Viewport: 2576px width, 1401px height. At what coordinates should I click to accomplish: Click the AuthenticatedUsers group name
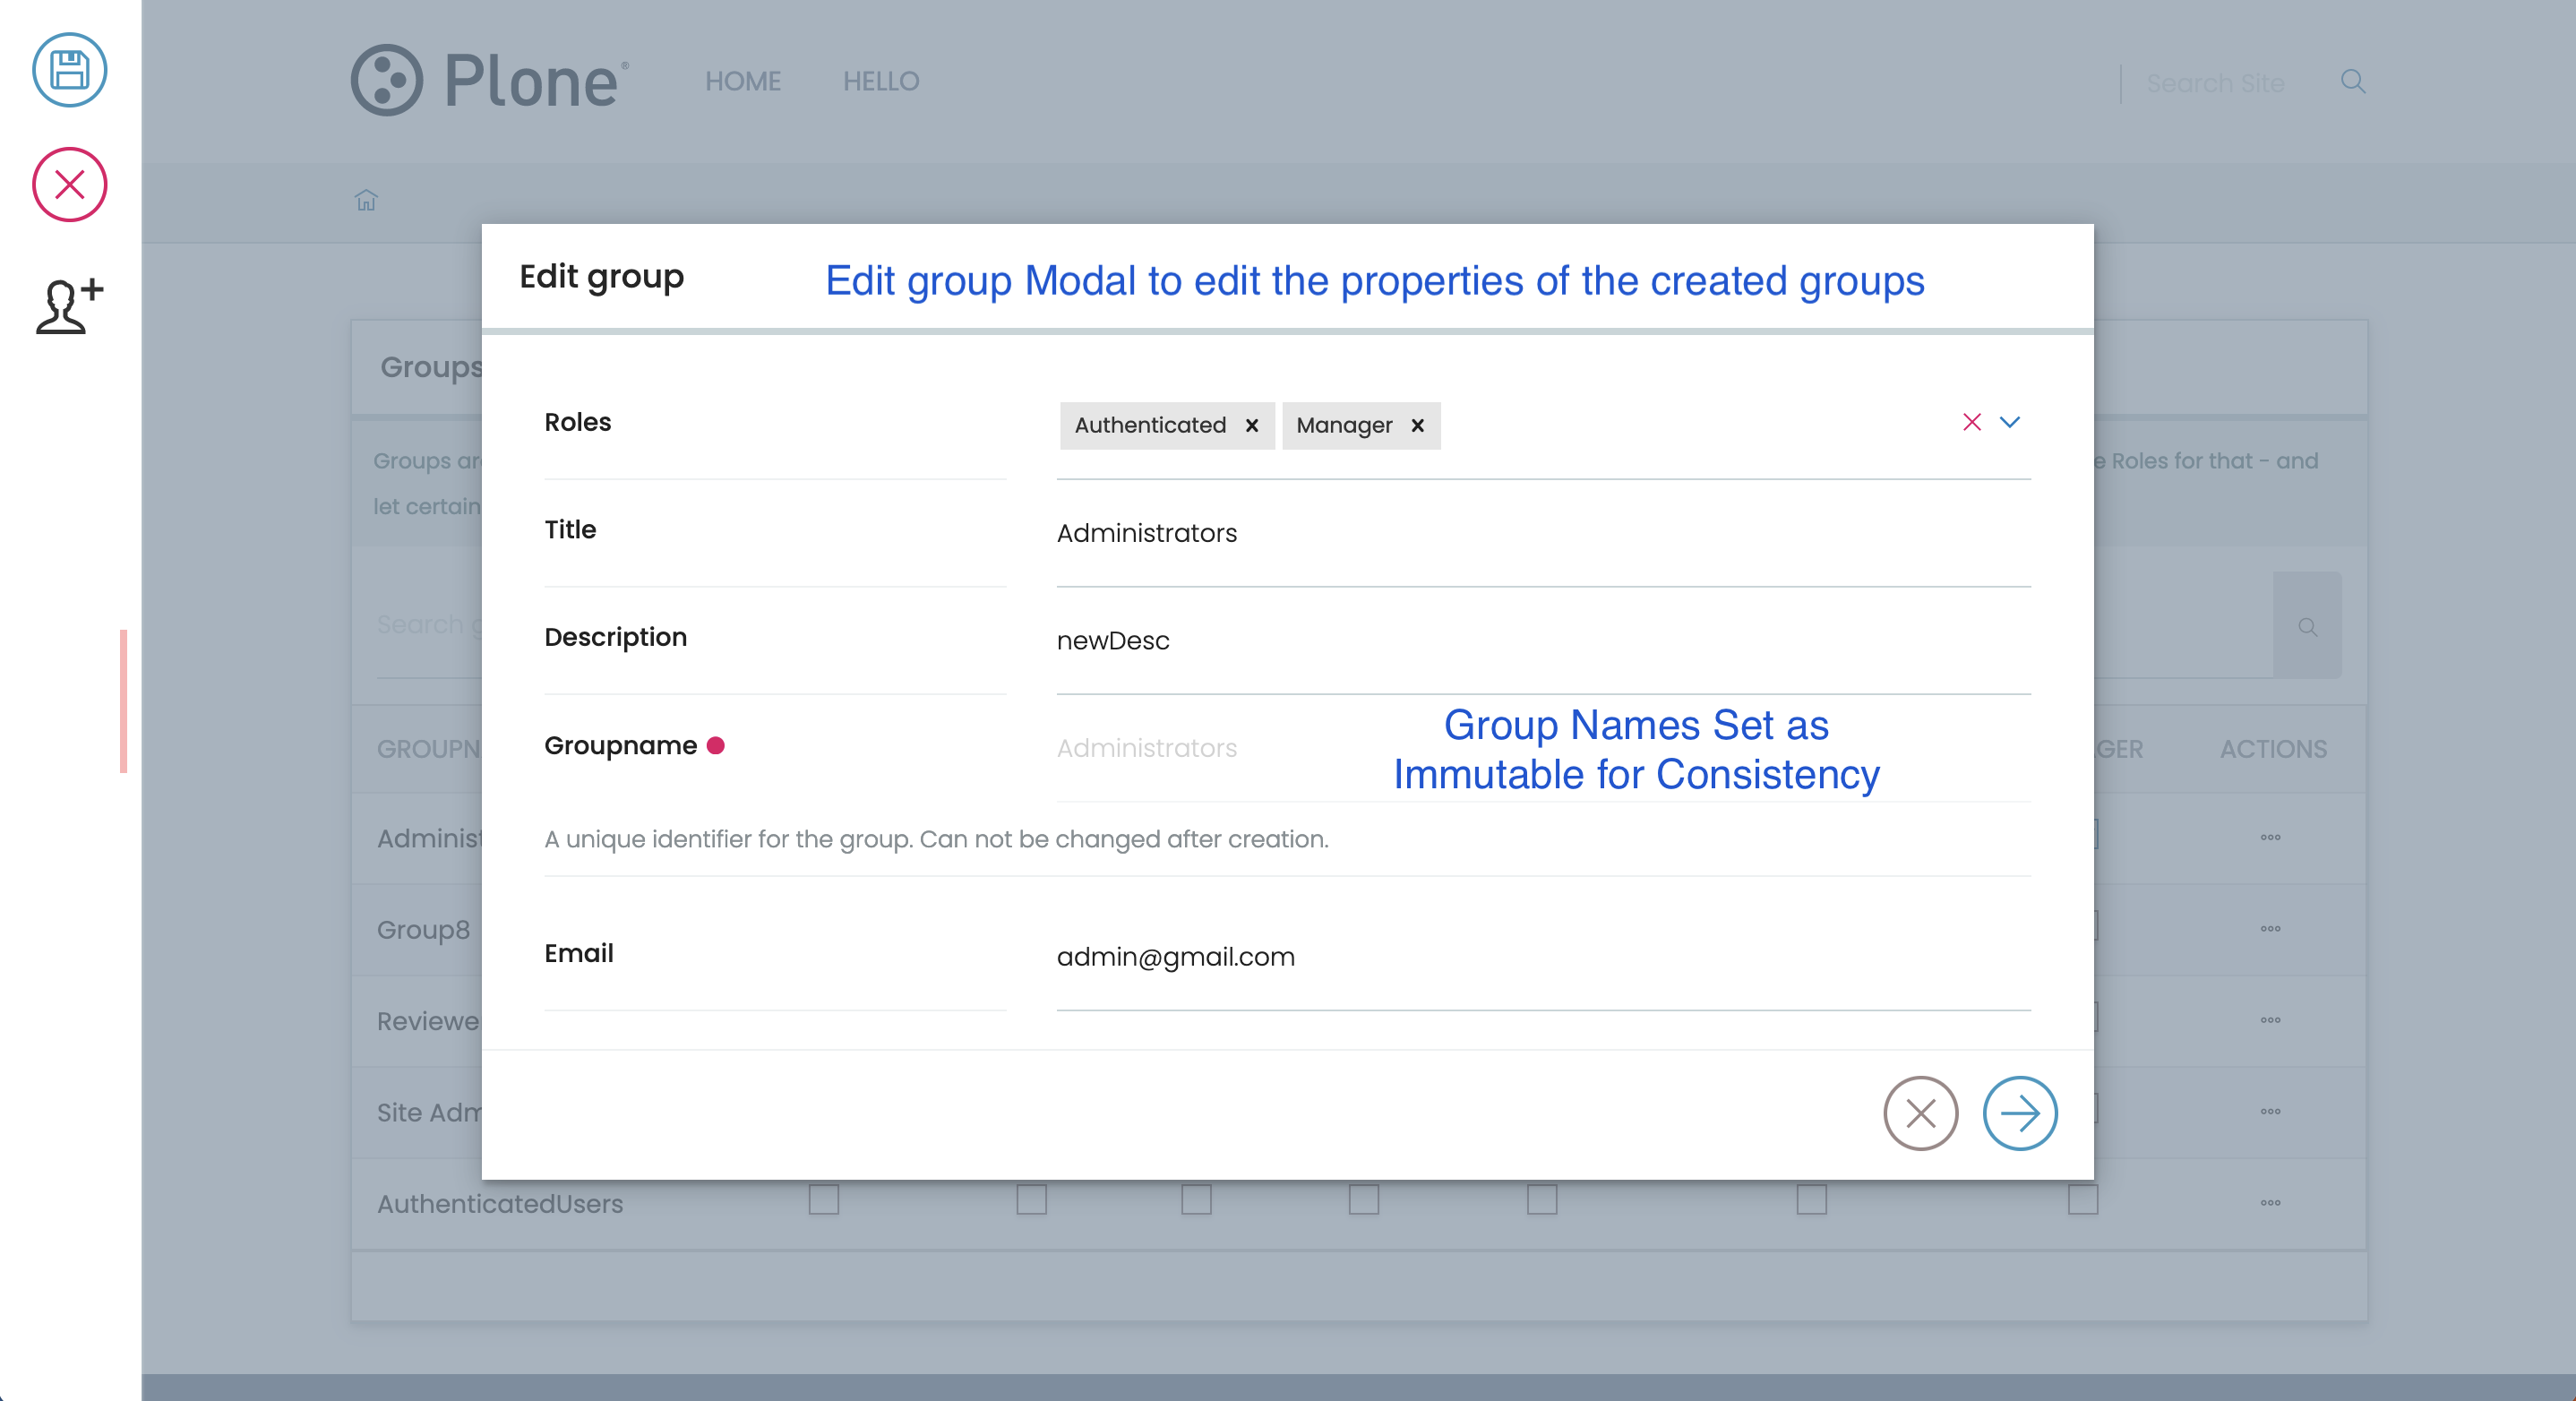[x=499, y=1204]
